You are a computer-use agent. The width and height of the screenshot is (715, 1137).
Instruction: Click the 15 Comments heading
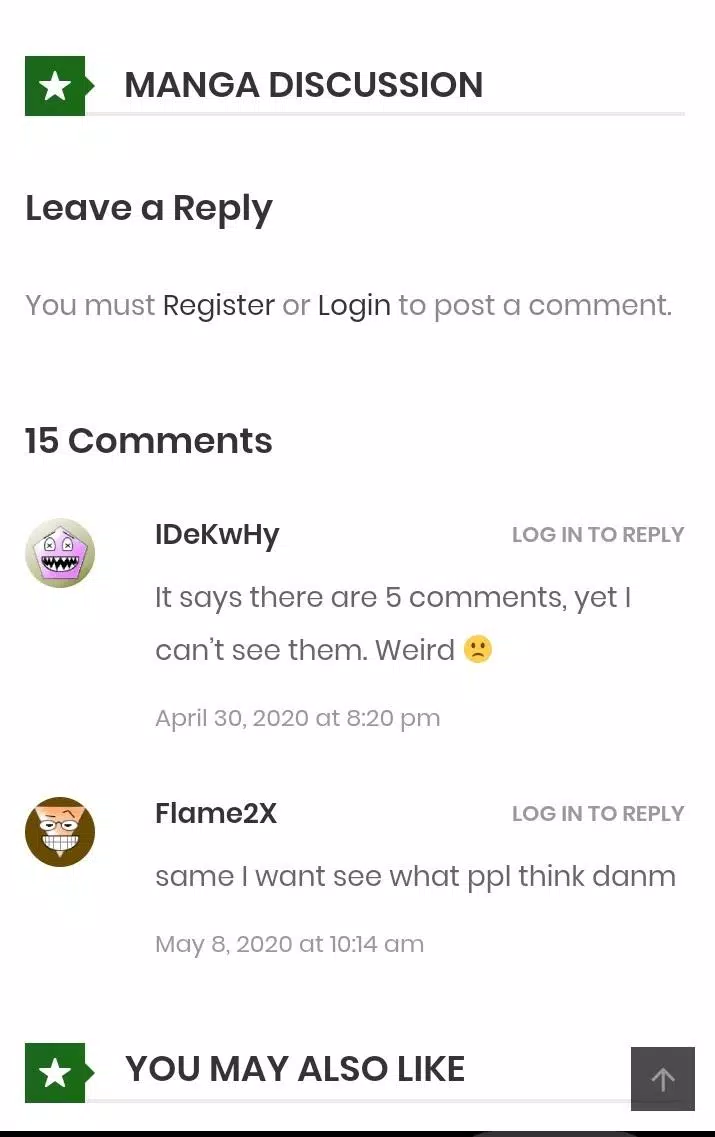[x=149, y=441]
